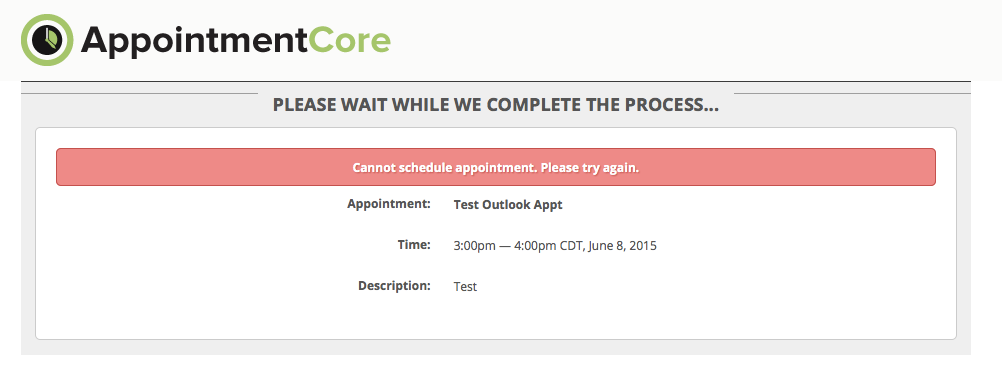The width and height of the screenshot is (1002, 377).
Task: Click the 3:00pm start time
Action: pos(474,245)
